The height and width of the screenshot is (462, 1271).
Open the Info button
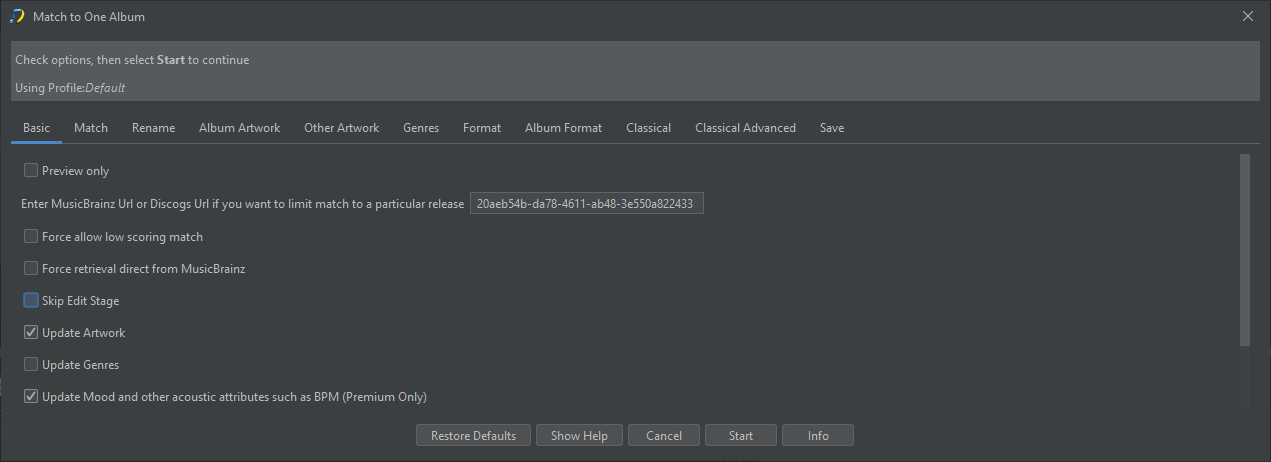(x=818, y=436)
